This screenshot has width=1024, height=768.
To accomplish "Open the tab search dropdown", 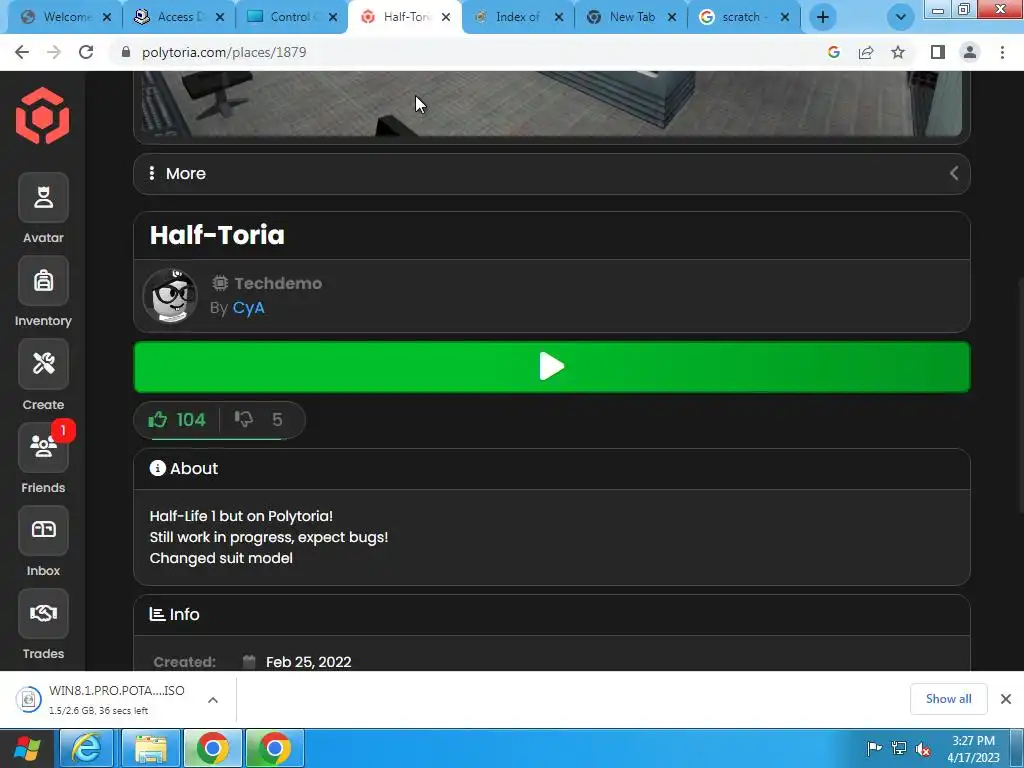I will (x=900, y=17).
